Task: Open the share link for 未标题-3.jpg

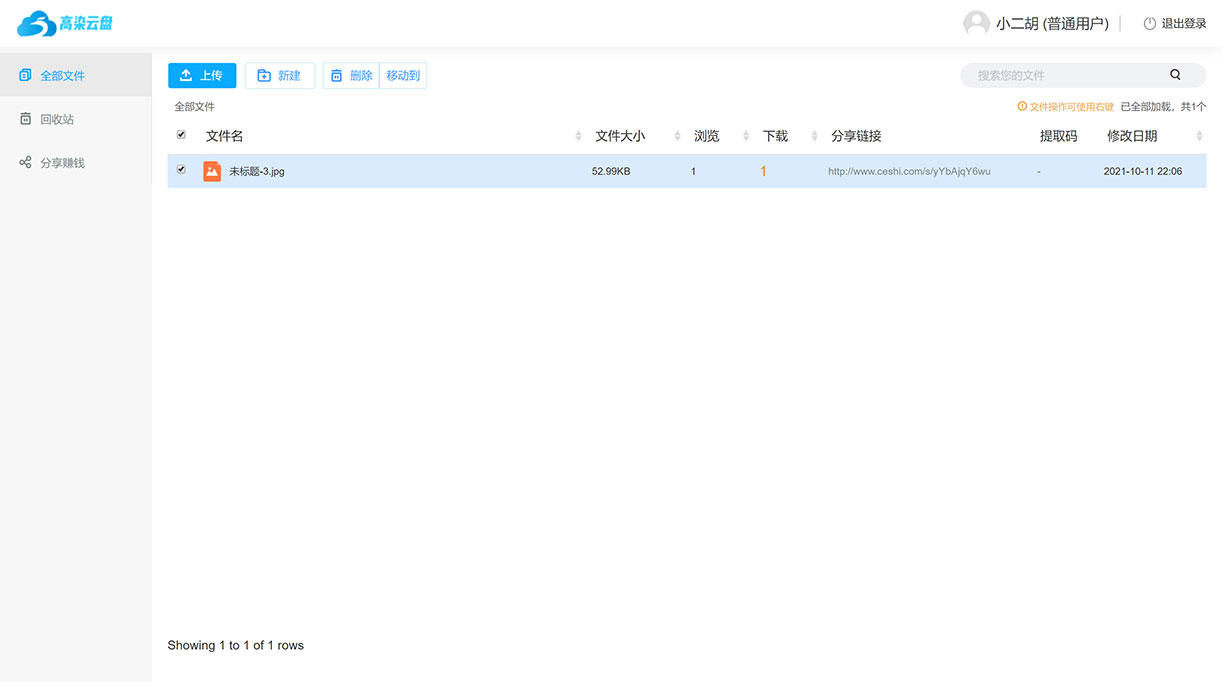Action: pos(910,170)
